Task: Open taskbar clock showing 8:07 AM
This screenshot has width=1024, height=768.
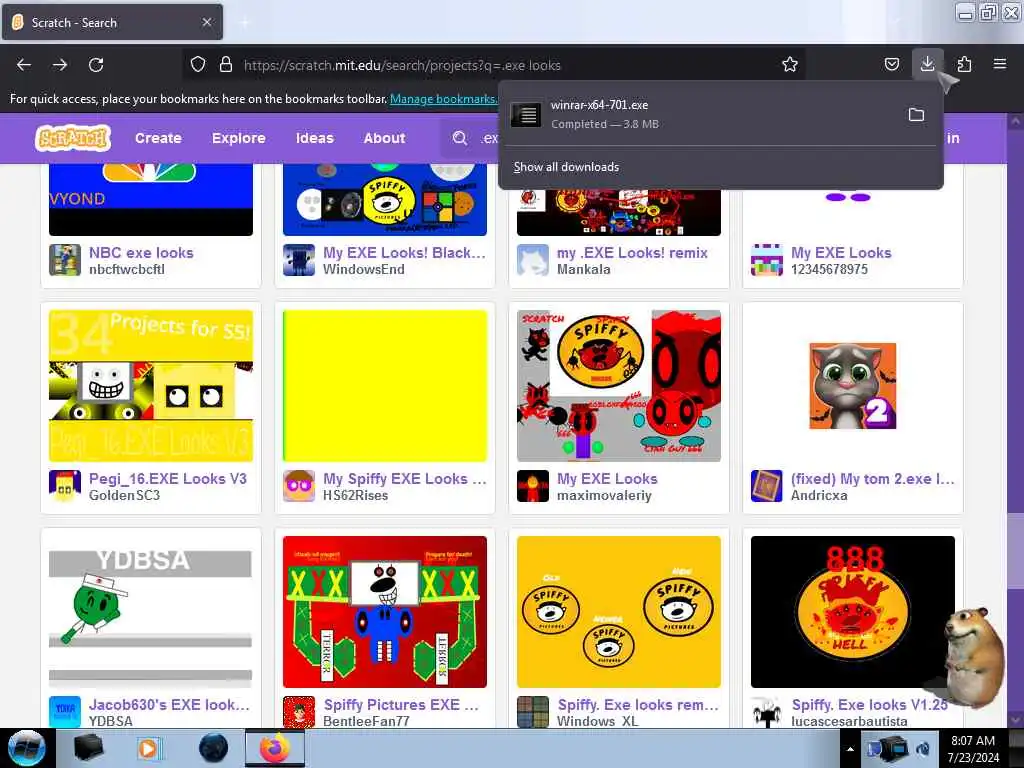Action: 973,749
